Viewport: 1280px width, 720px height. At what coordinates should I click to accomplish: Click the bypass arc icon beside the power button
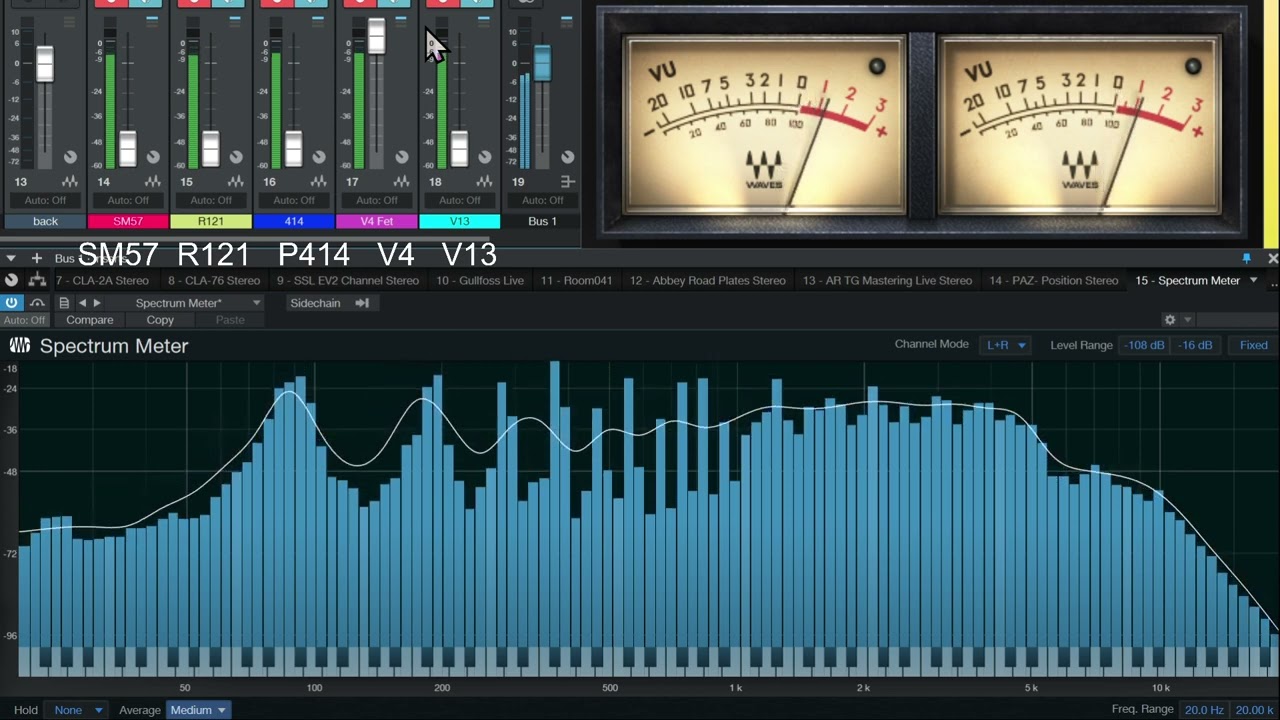point(38,303)
